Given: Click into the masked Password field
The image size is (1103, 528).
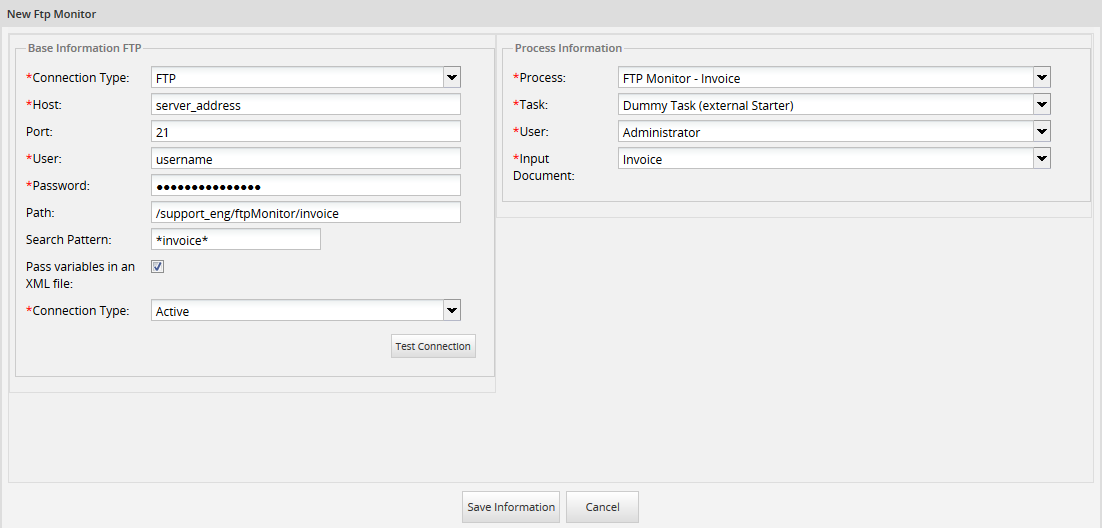Looking at the screenshot, I should click(x=305, y=186).
